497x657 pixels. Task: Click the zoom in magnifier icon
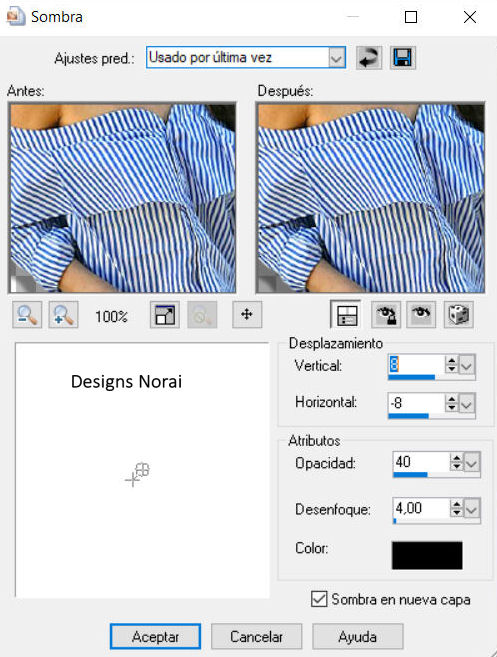pyautogui.click(x=63, y=314)
